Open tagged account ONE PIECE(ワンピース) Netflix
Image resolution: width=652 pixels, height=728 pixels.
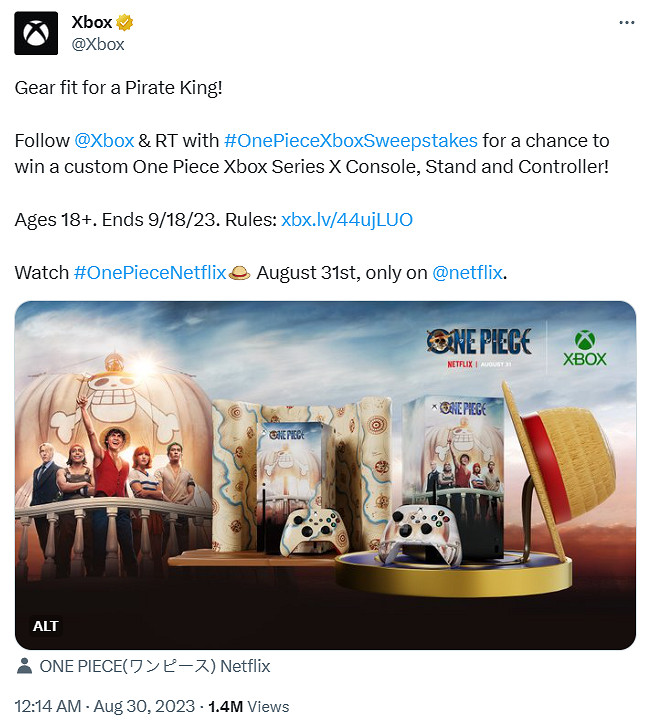(154, 666)
